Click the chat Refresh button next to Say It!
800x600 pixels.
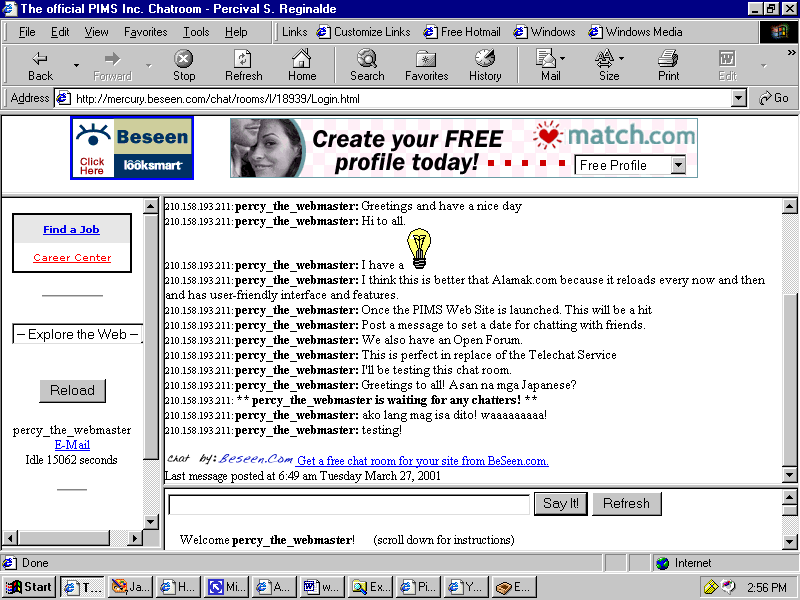[x=627, y=504]
